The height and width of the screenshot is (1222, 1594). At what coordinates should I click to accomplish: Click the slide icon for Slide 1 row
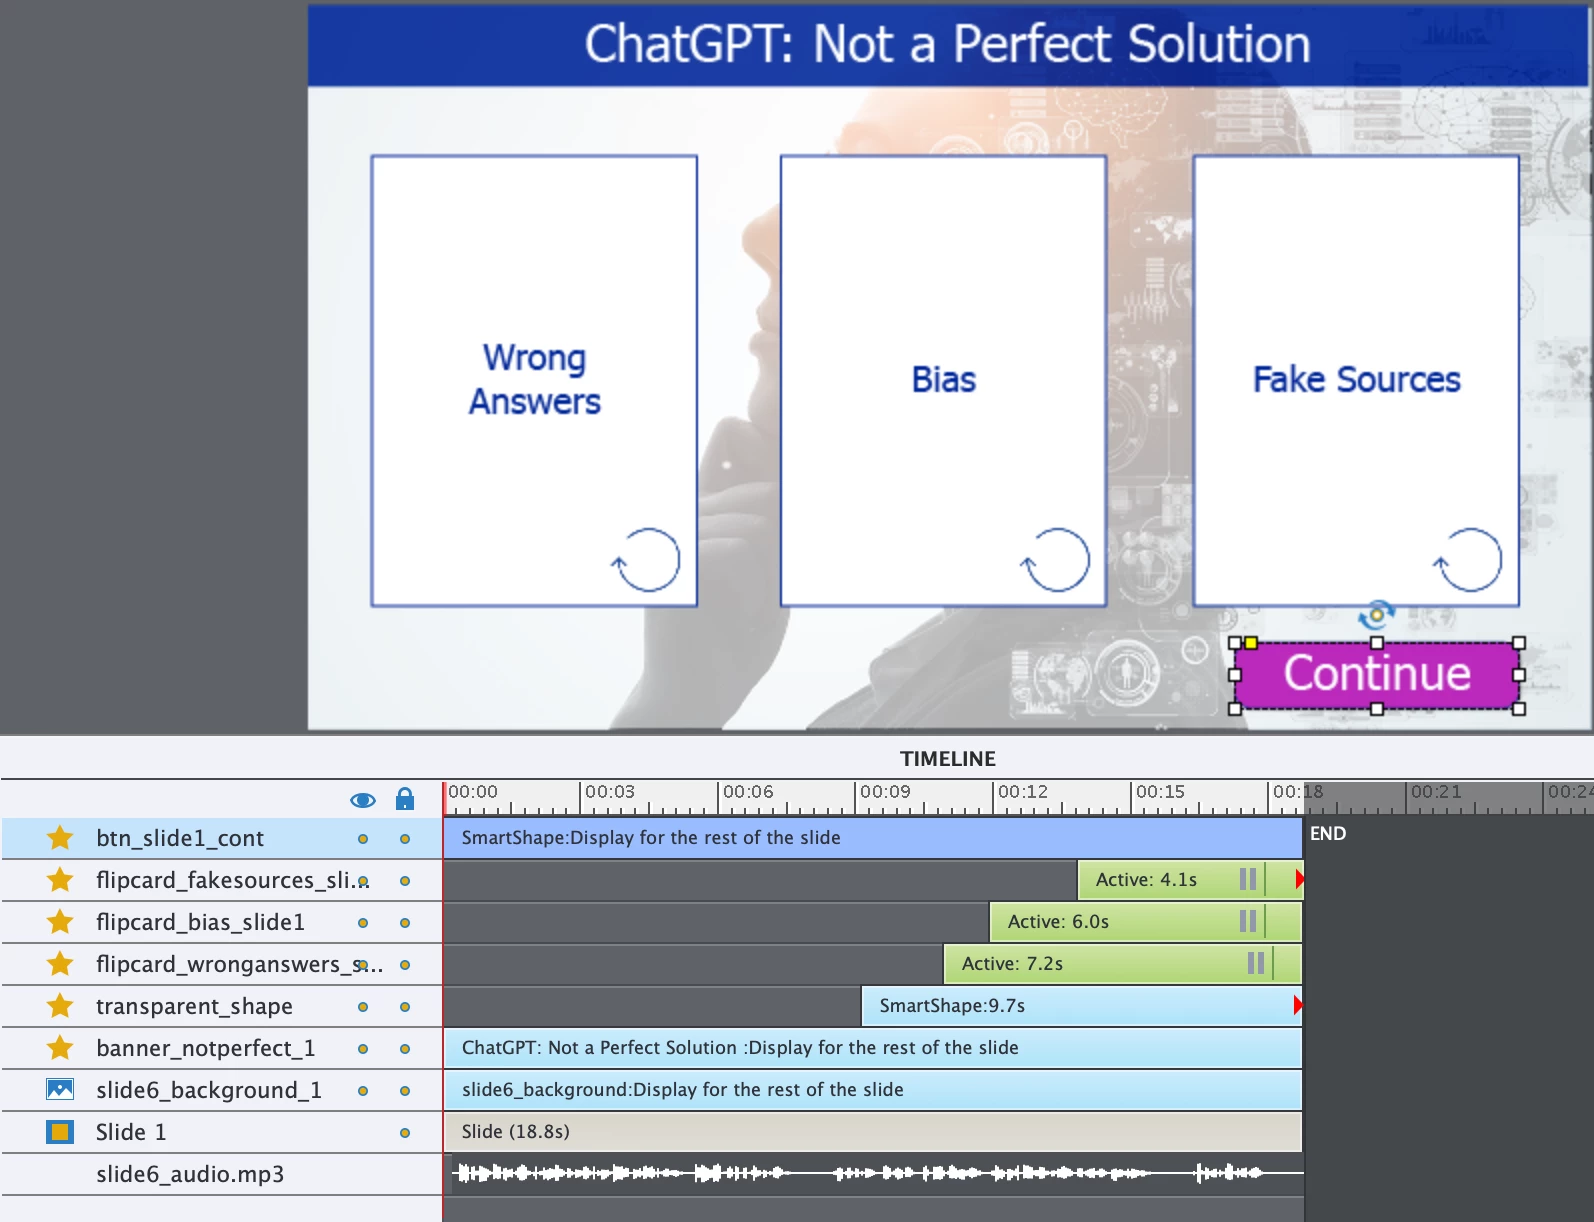tap(60, 1132)
